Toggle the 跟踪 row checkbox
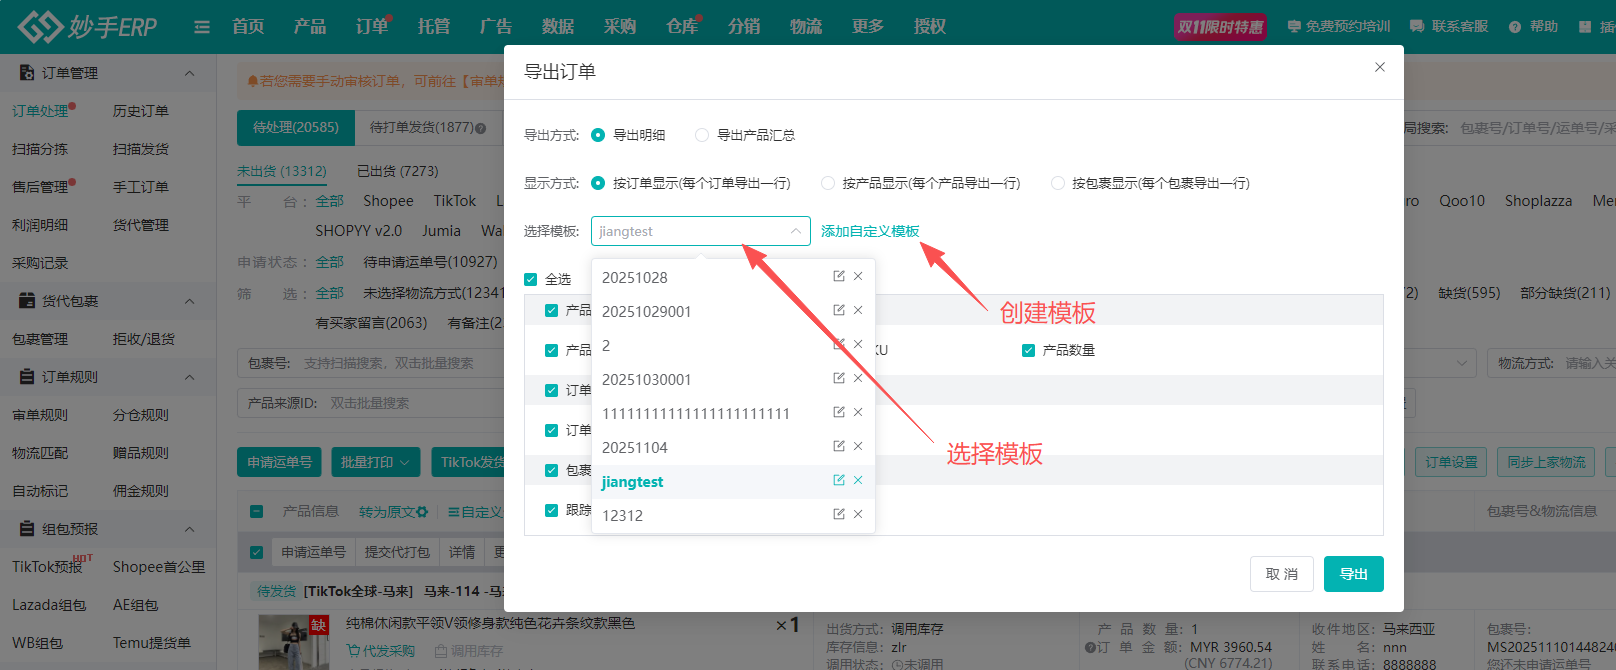 551,510
